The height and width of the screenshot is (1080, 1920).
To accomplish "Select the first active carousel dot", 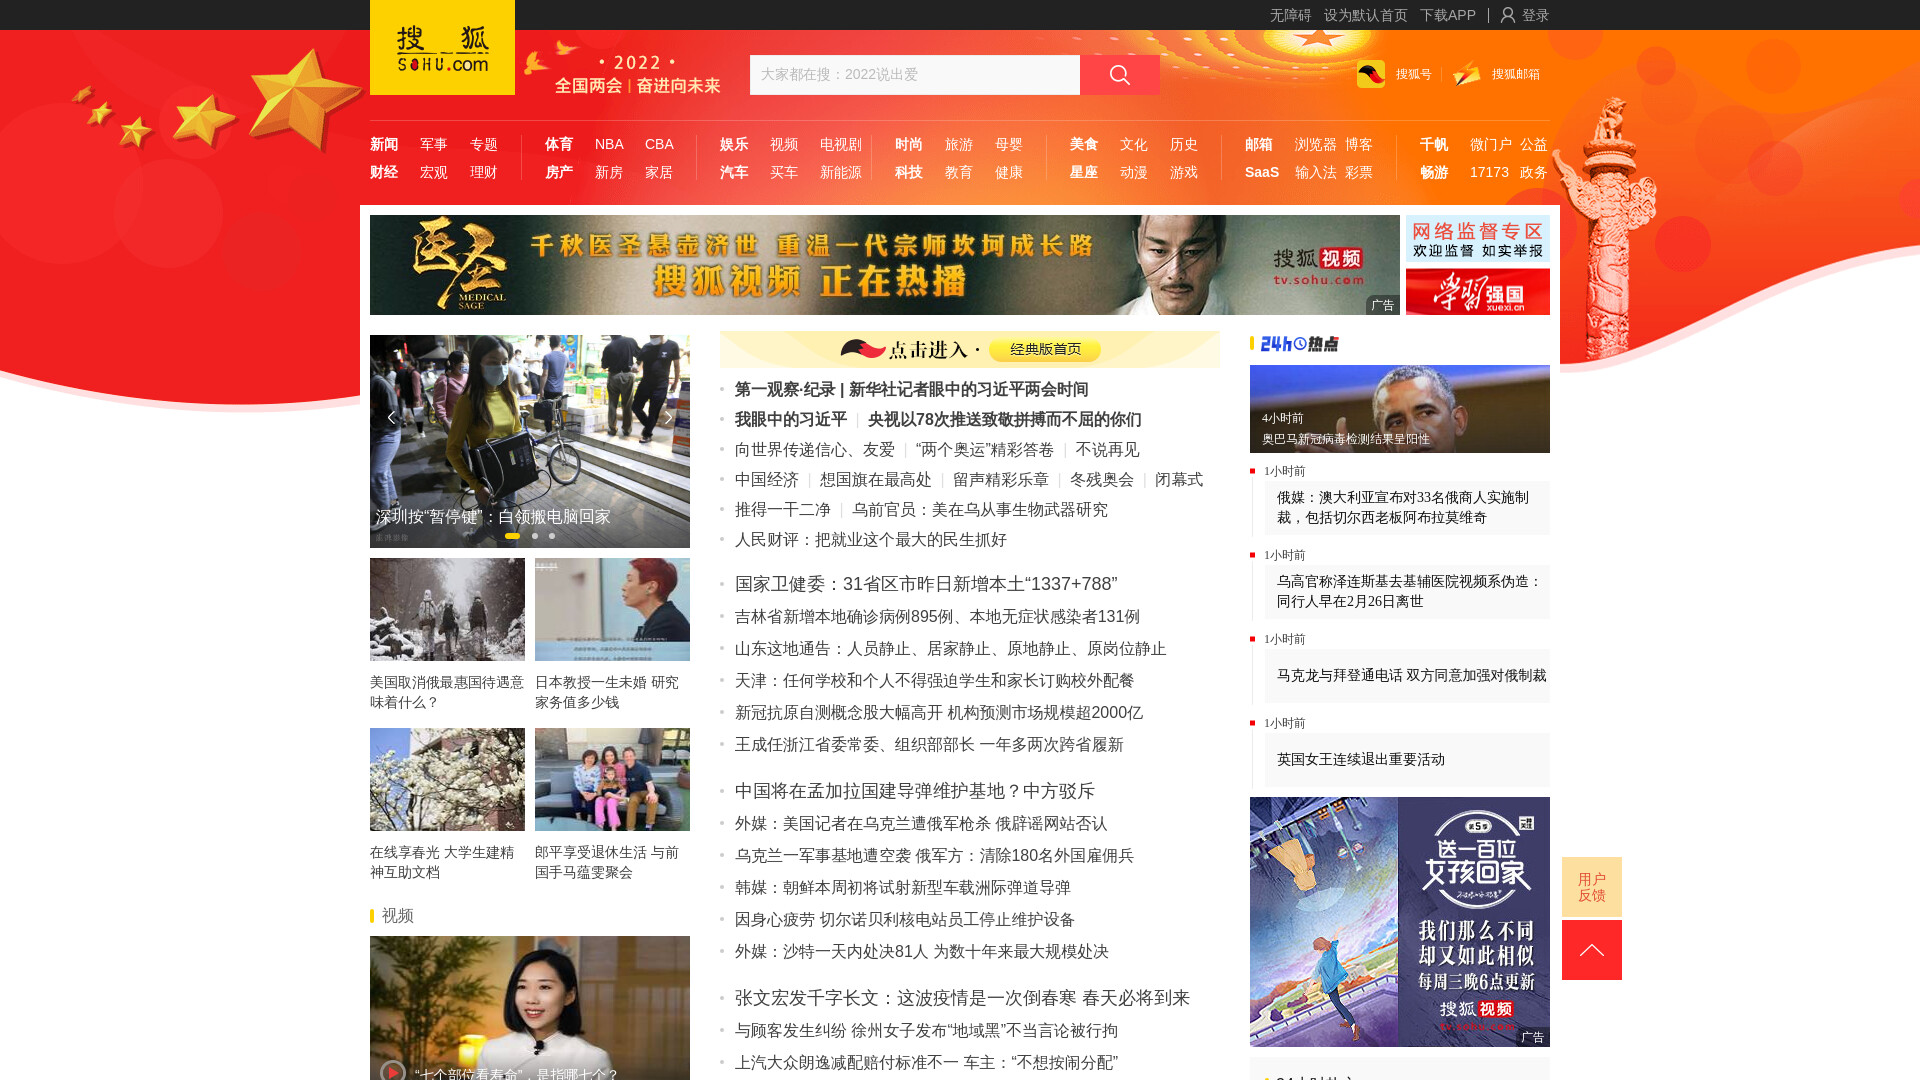I will (x=513, y=536).
